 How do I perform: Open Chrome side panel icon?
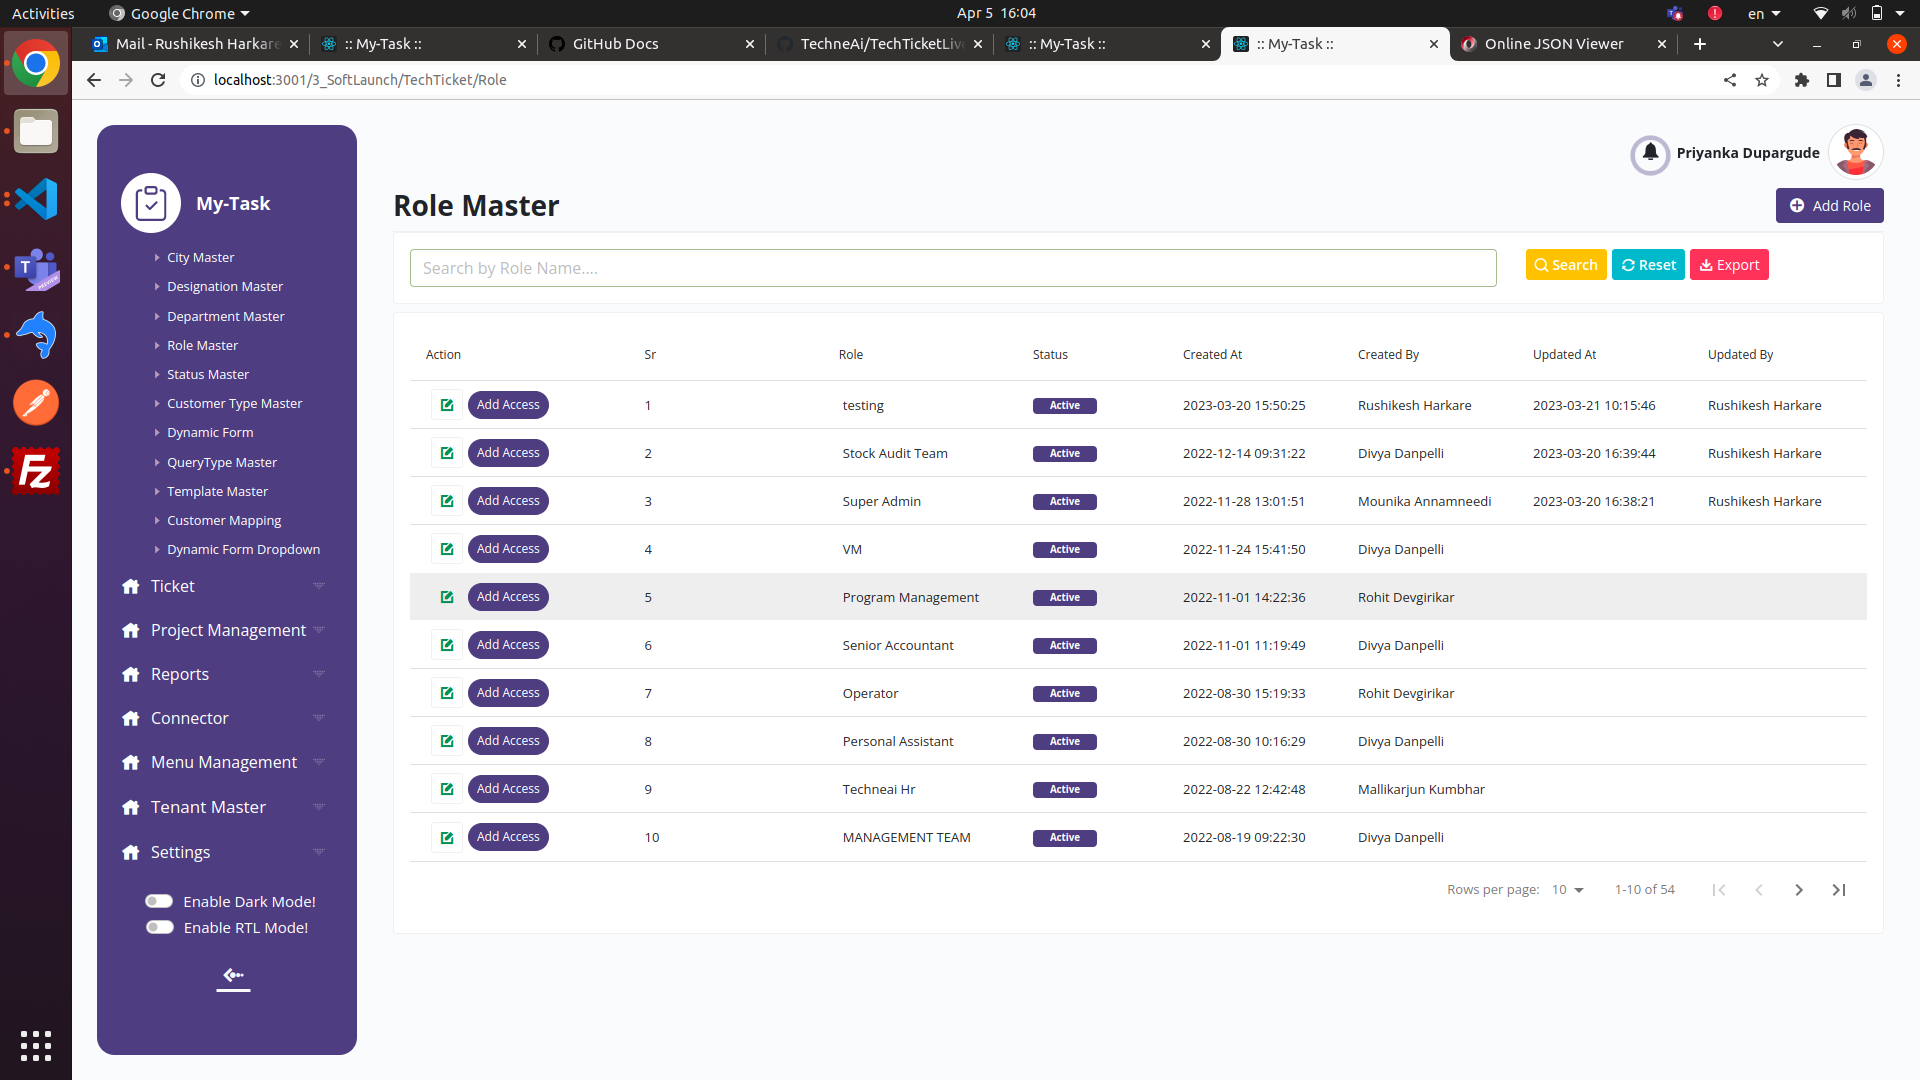point(1834,80)
